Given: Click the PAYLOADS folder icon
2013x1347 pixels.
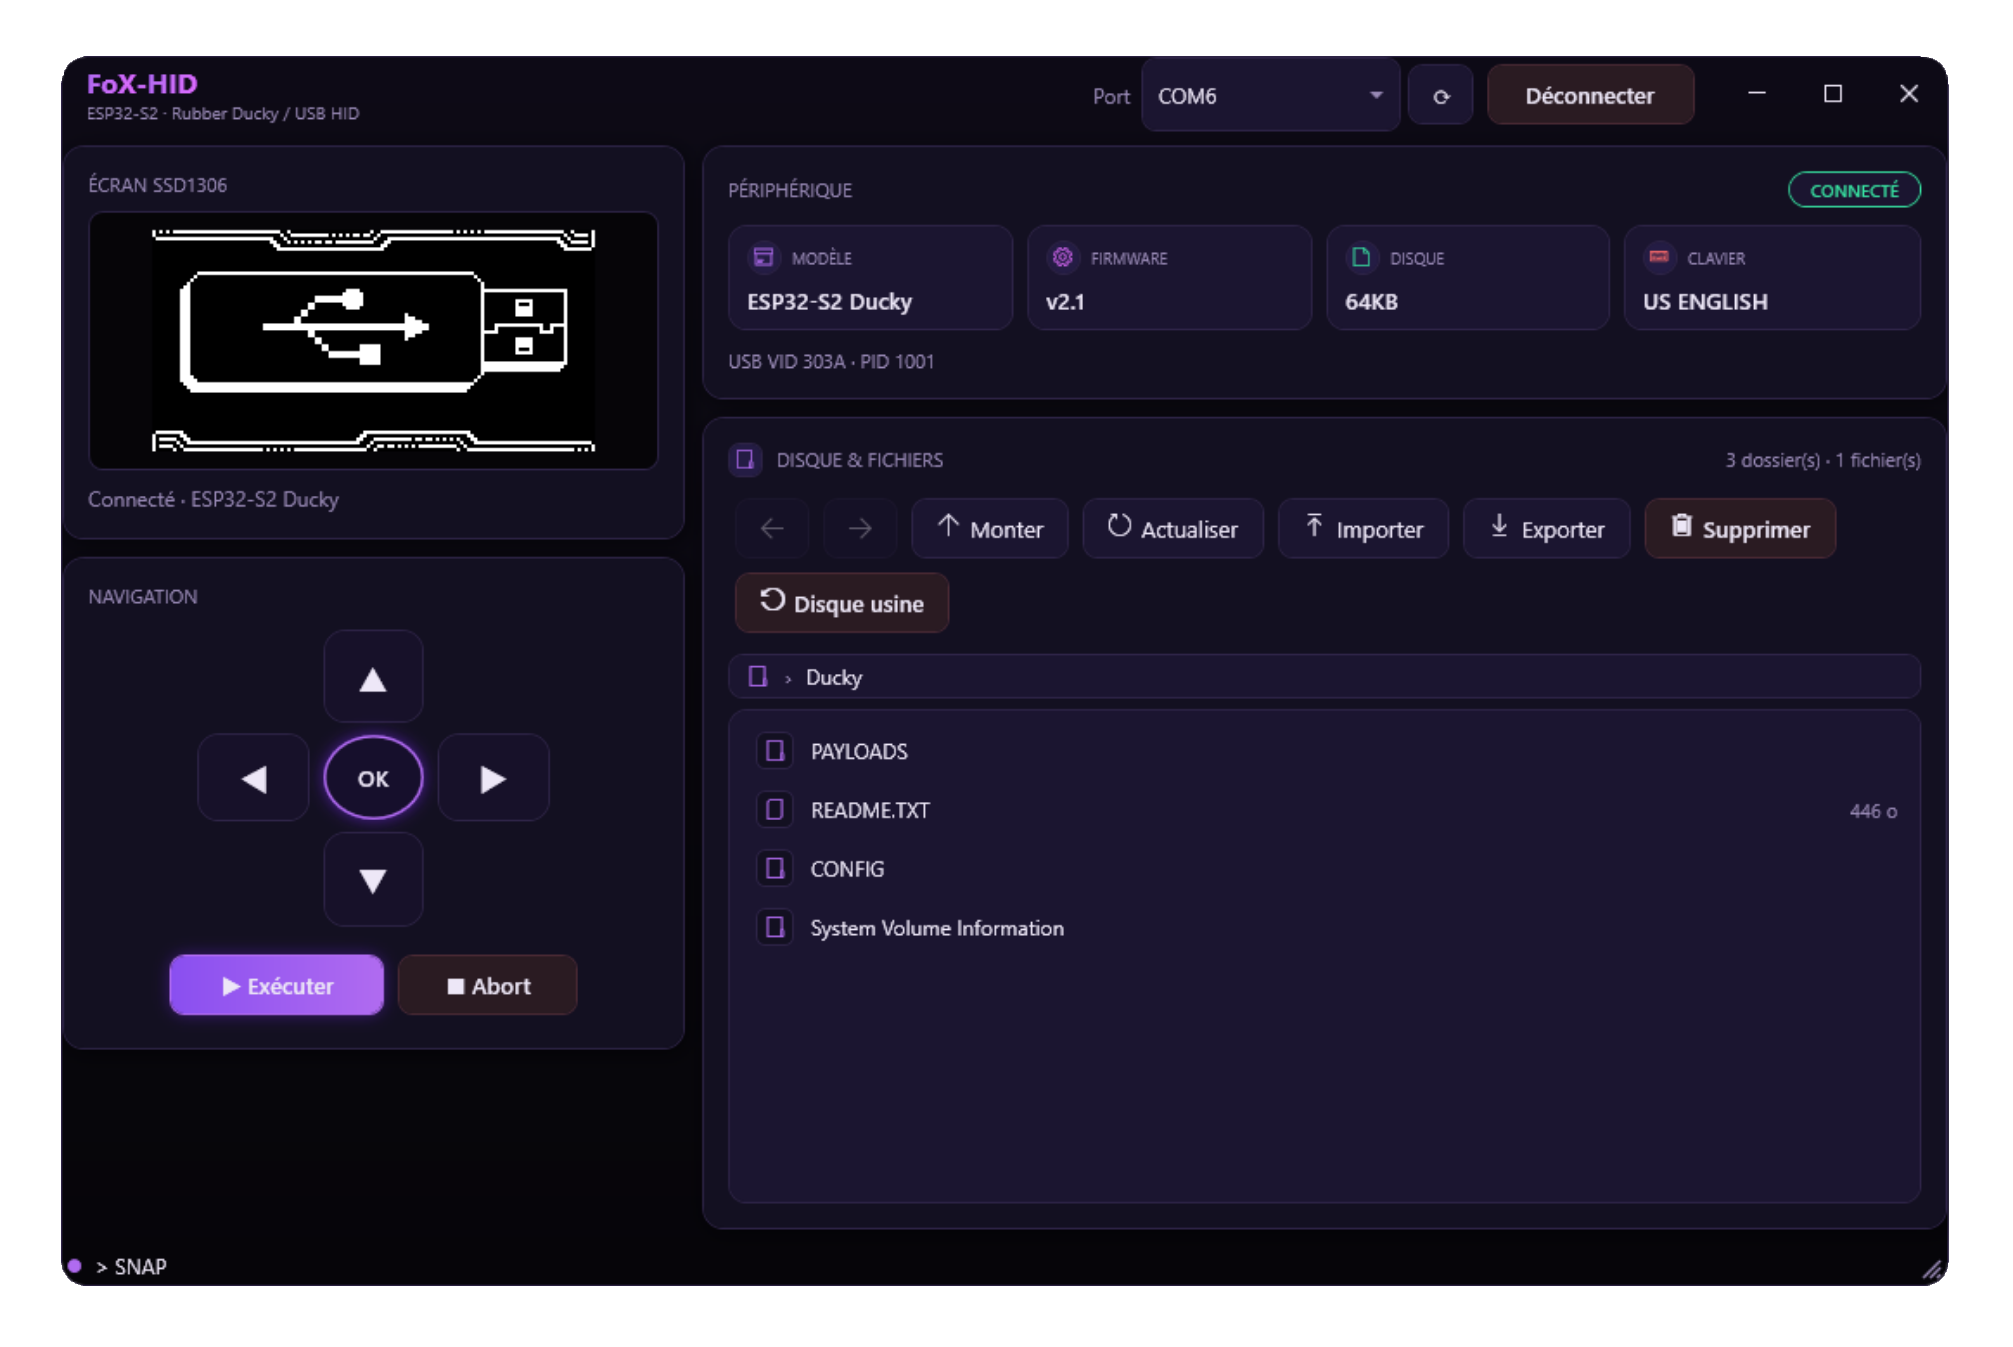Looking at the screenshot, I should [x=775, y=751].
